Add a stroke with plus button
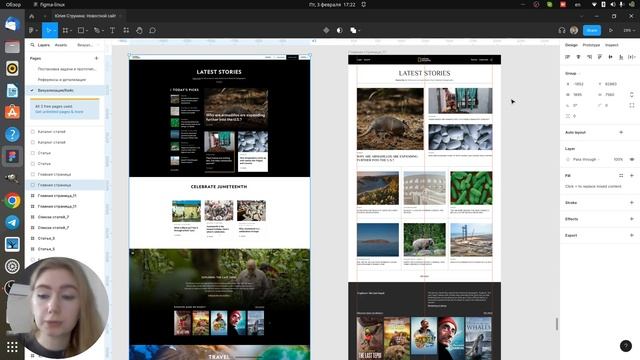The height and width of the screenshot is (360, 640). 632,202
